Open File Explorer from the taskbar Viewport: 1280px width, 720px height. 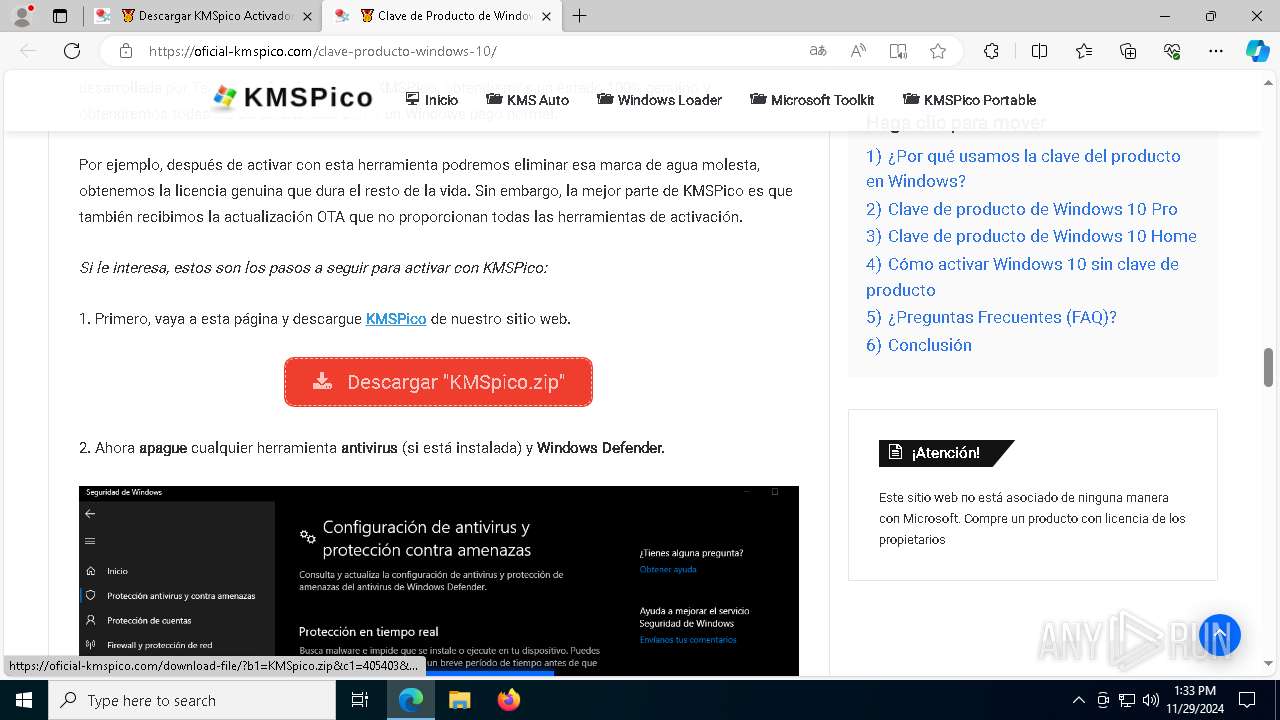tap(459, 700)
